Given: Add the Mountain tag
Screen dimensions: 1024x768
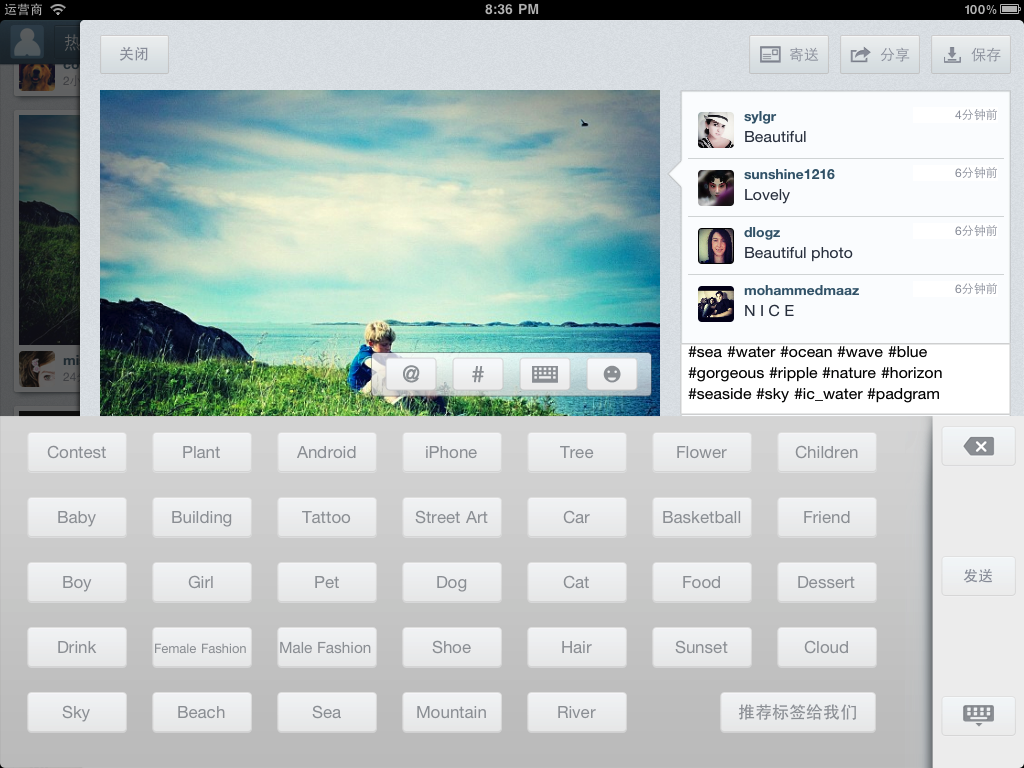Looking at the screenshot, I should point(451,712).
